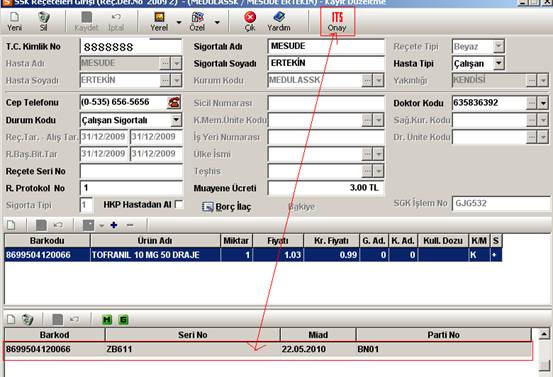The height and width of the screenshot is (377, 553).
Task: Click new-row icon in serial number toolbar
Action: [11, 320]
